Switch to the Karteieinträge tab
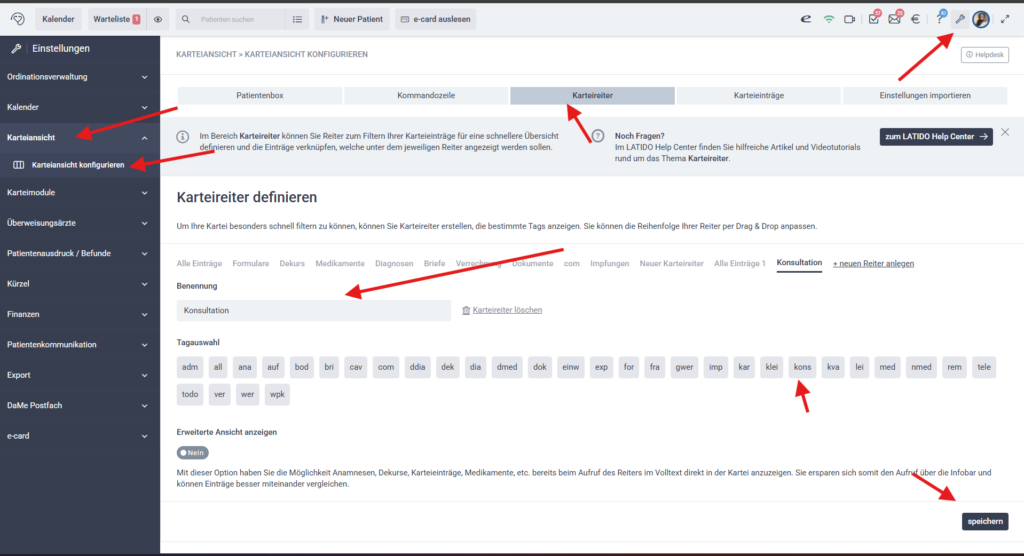 tap(757, 96)
